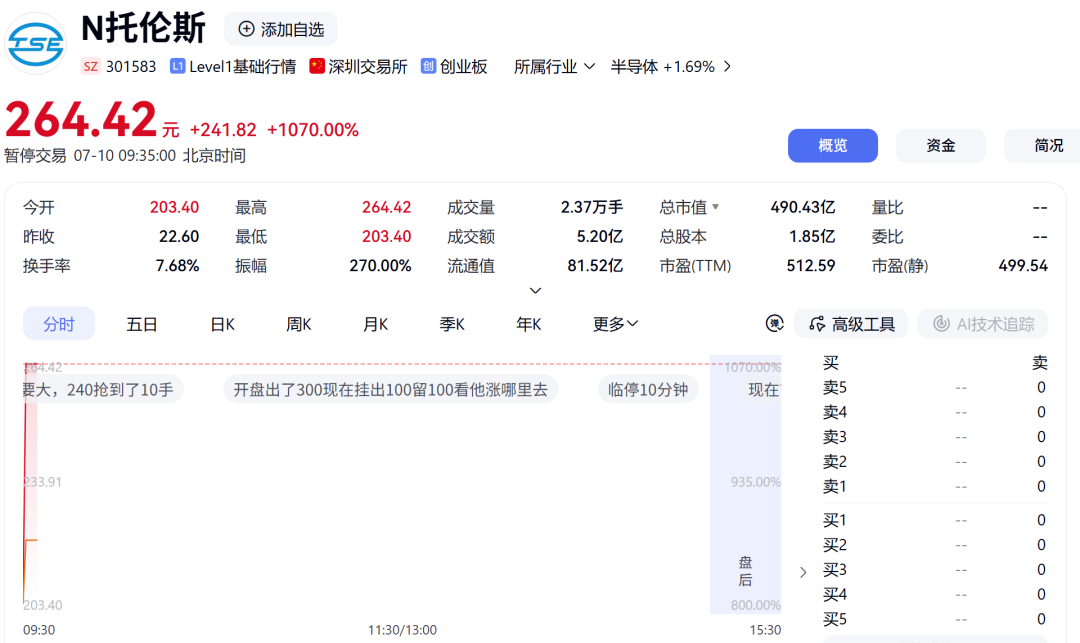Open the 总市值 dropdown triangle

[x=716, y=207]
